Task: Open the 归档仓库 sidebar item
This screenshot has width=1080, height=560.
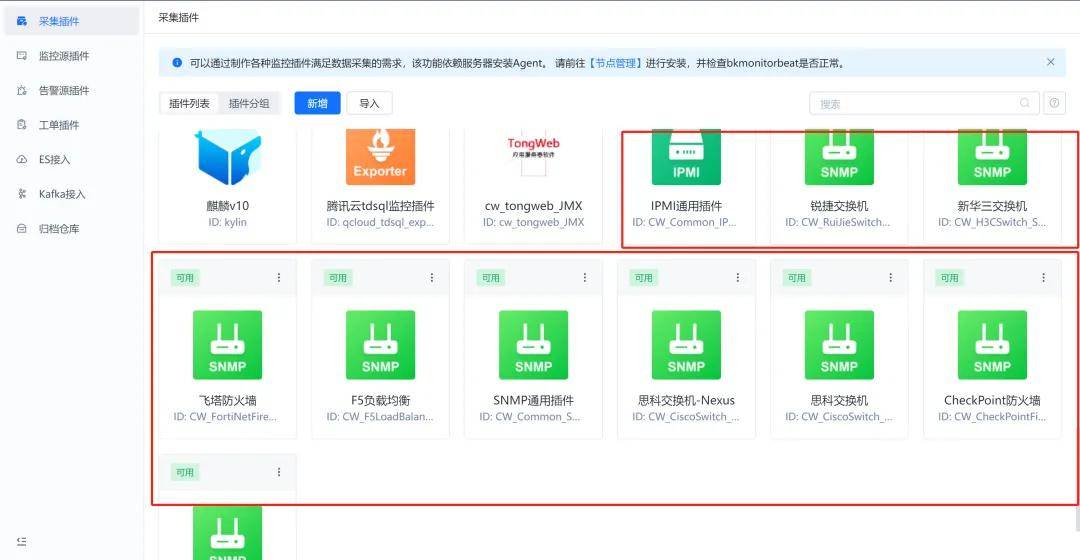Action: click(x=71, y=228)
